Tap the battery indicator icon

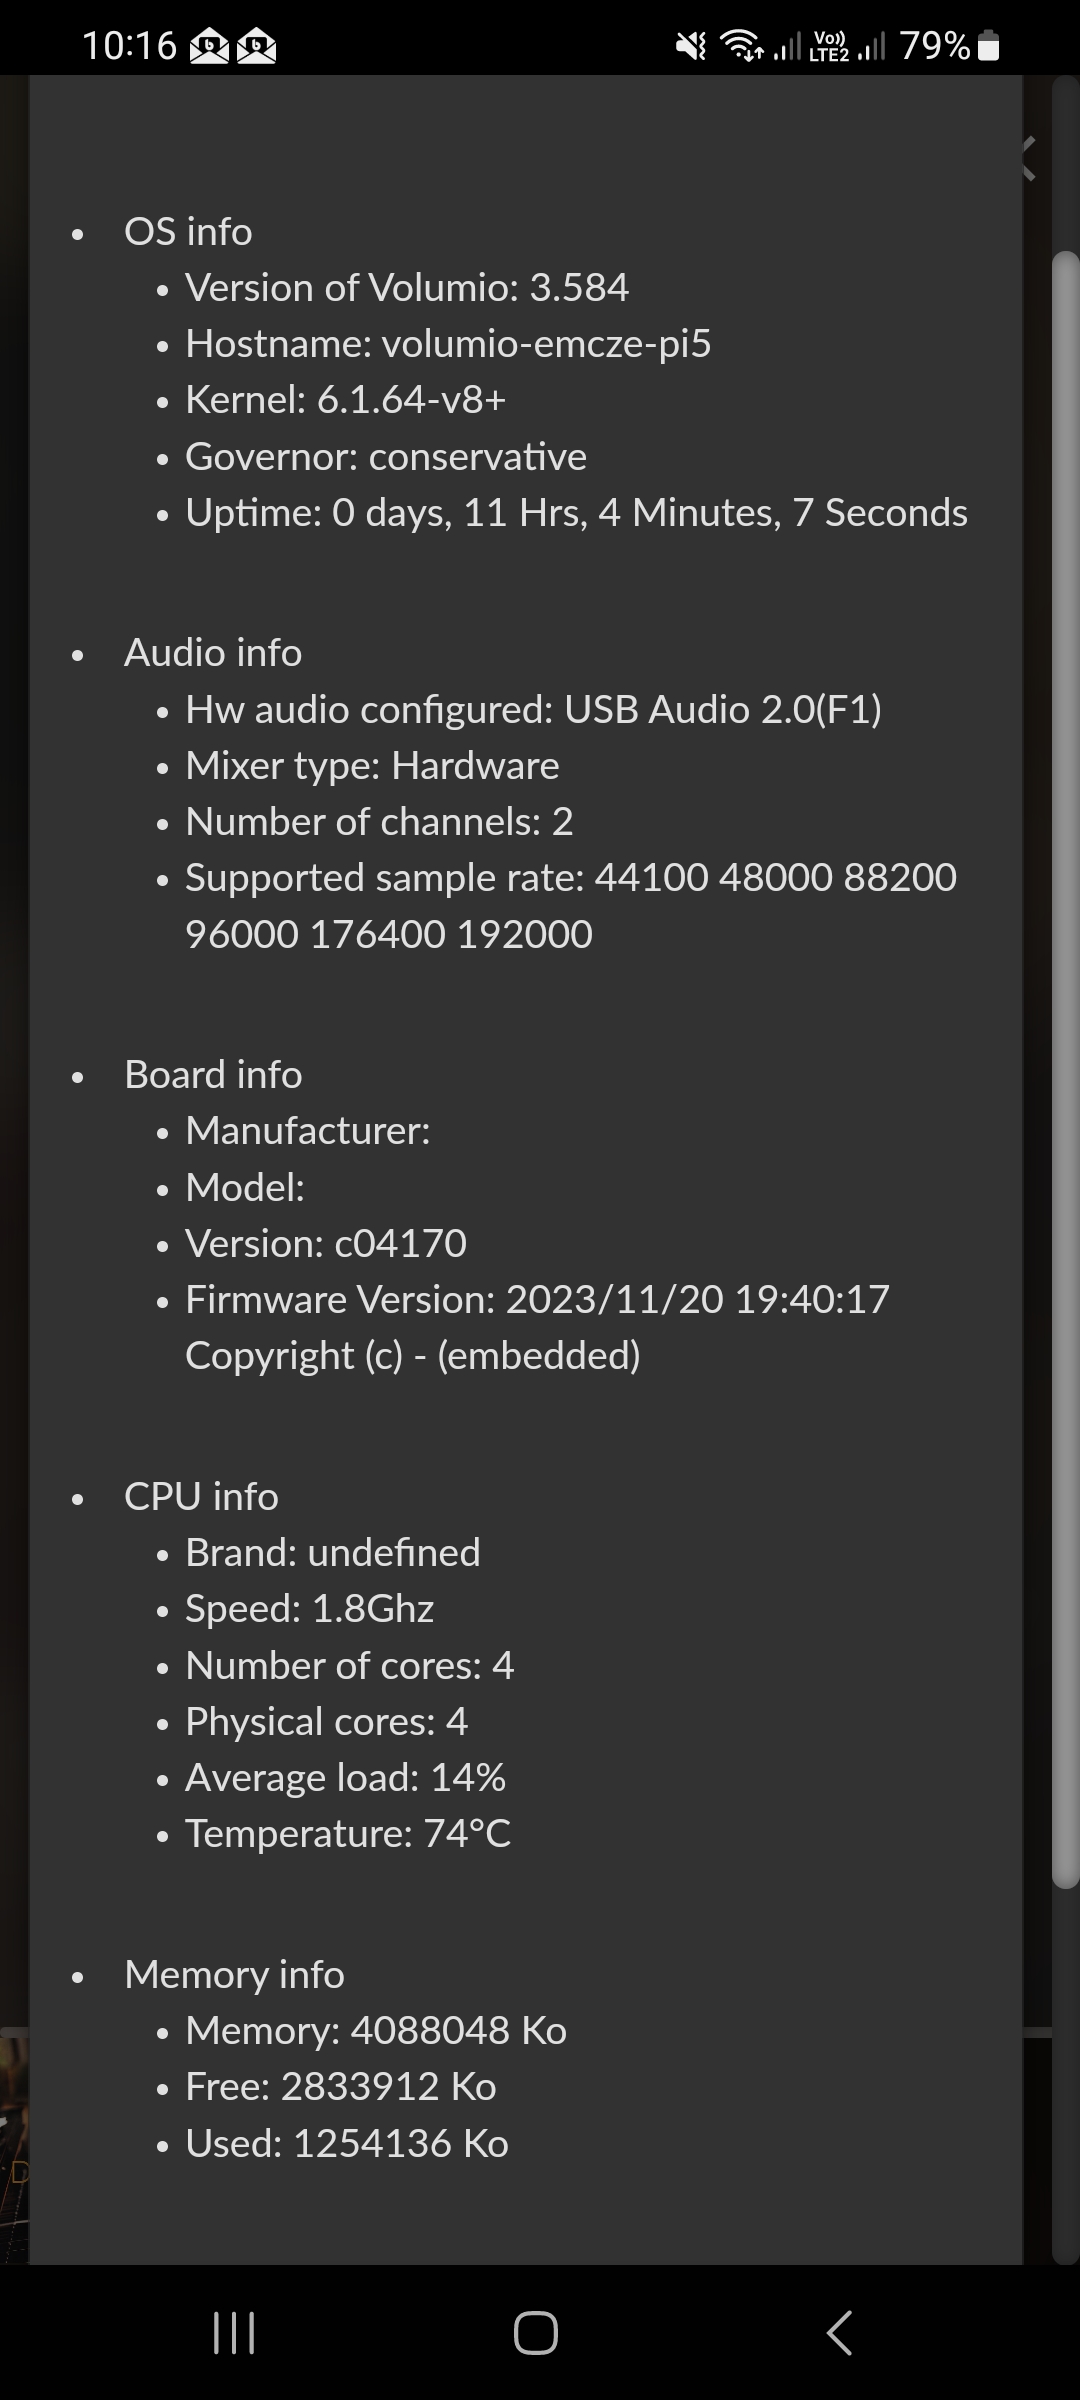988,46
